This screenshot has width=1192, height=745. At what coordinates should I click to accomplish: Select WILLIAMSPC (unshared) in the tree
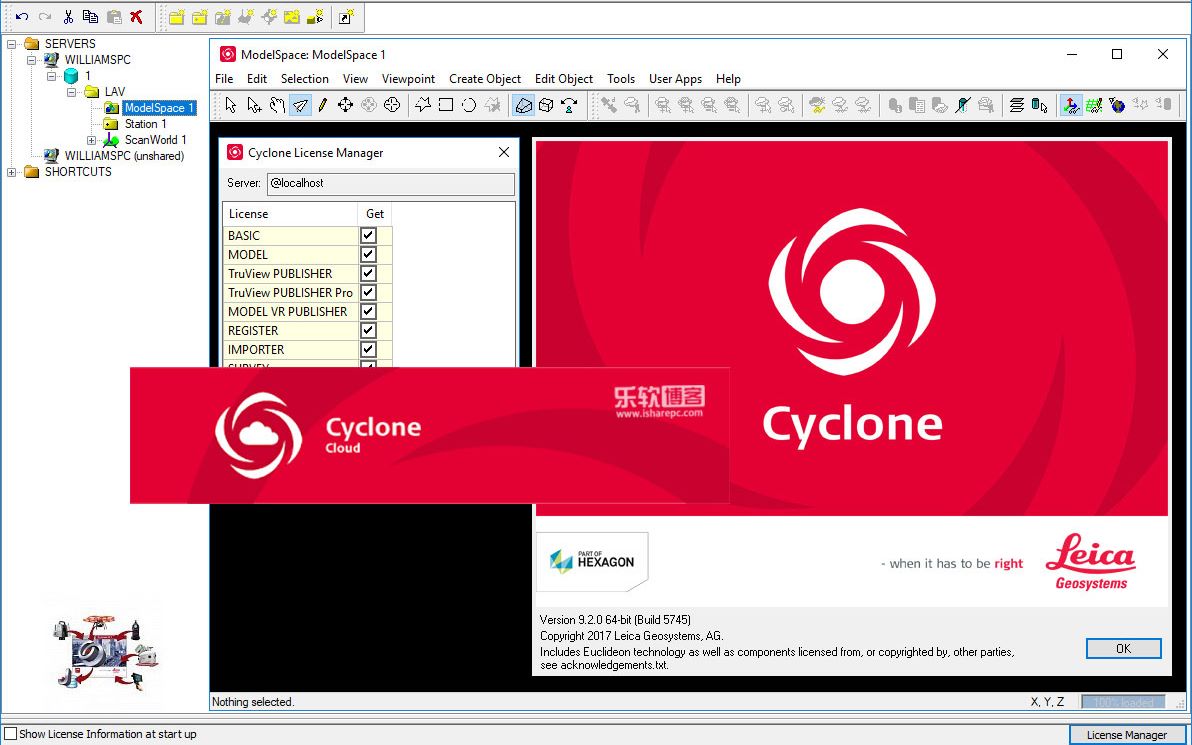[124, 156]
